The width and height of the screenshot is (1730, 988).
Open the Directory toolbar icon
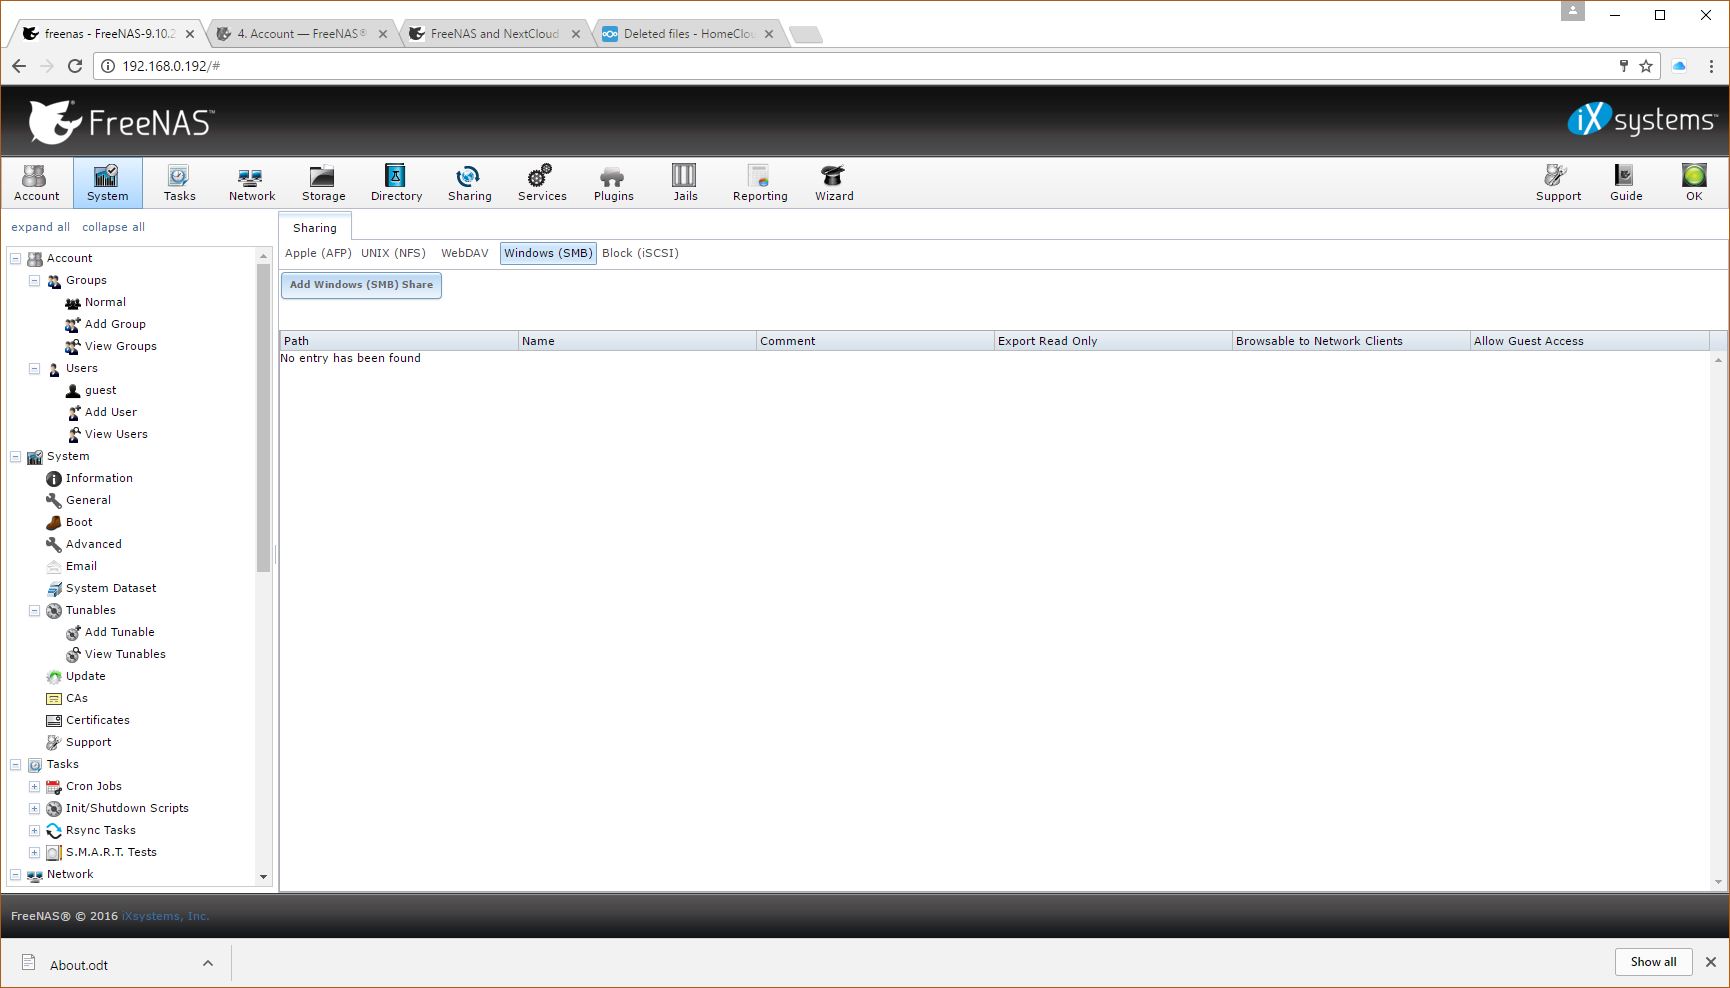[x=396, y=183]
